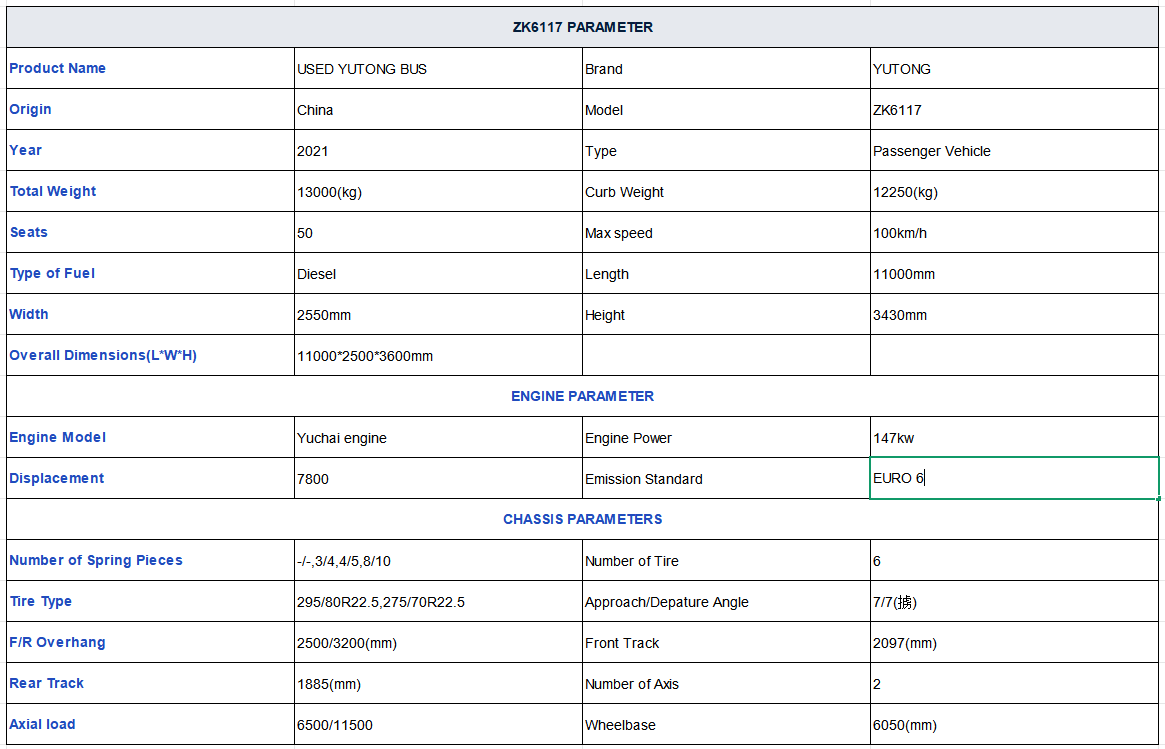This screenshot has width=1165, height=749.
Task: Click the China origin value cell
Action: [438, 109]
